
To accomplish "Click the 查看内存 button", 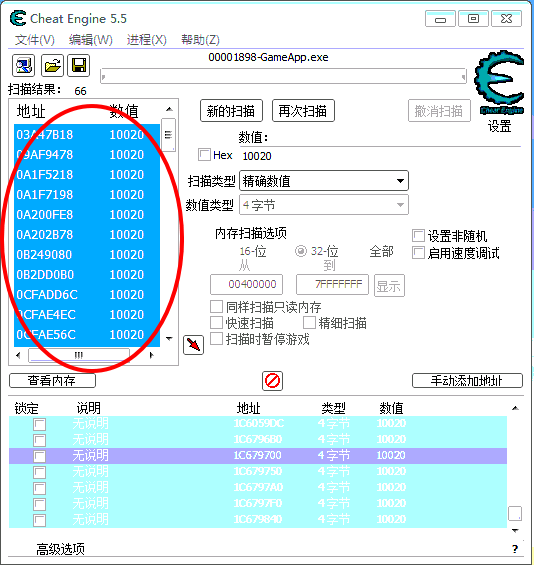I will [x=52, y=381].
